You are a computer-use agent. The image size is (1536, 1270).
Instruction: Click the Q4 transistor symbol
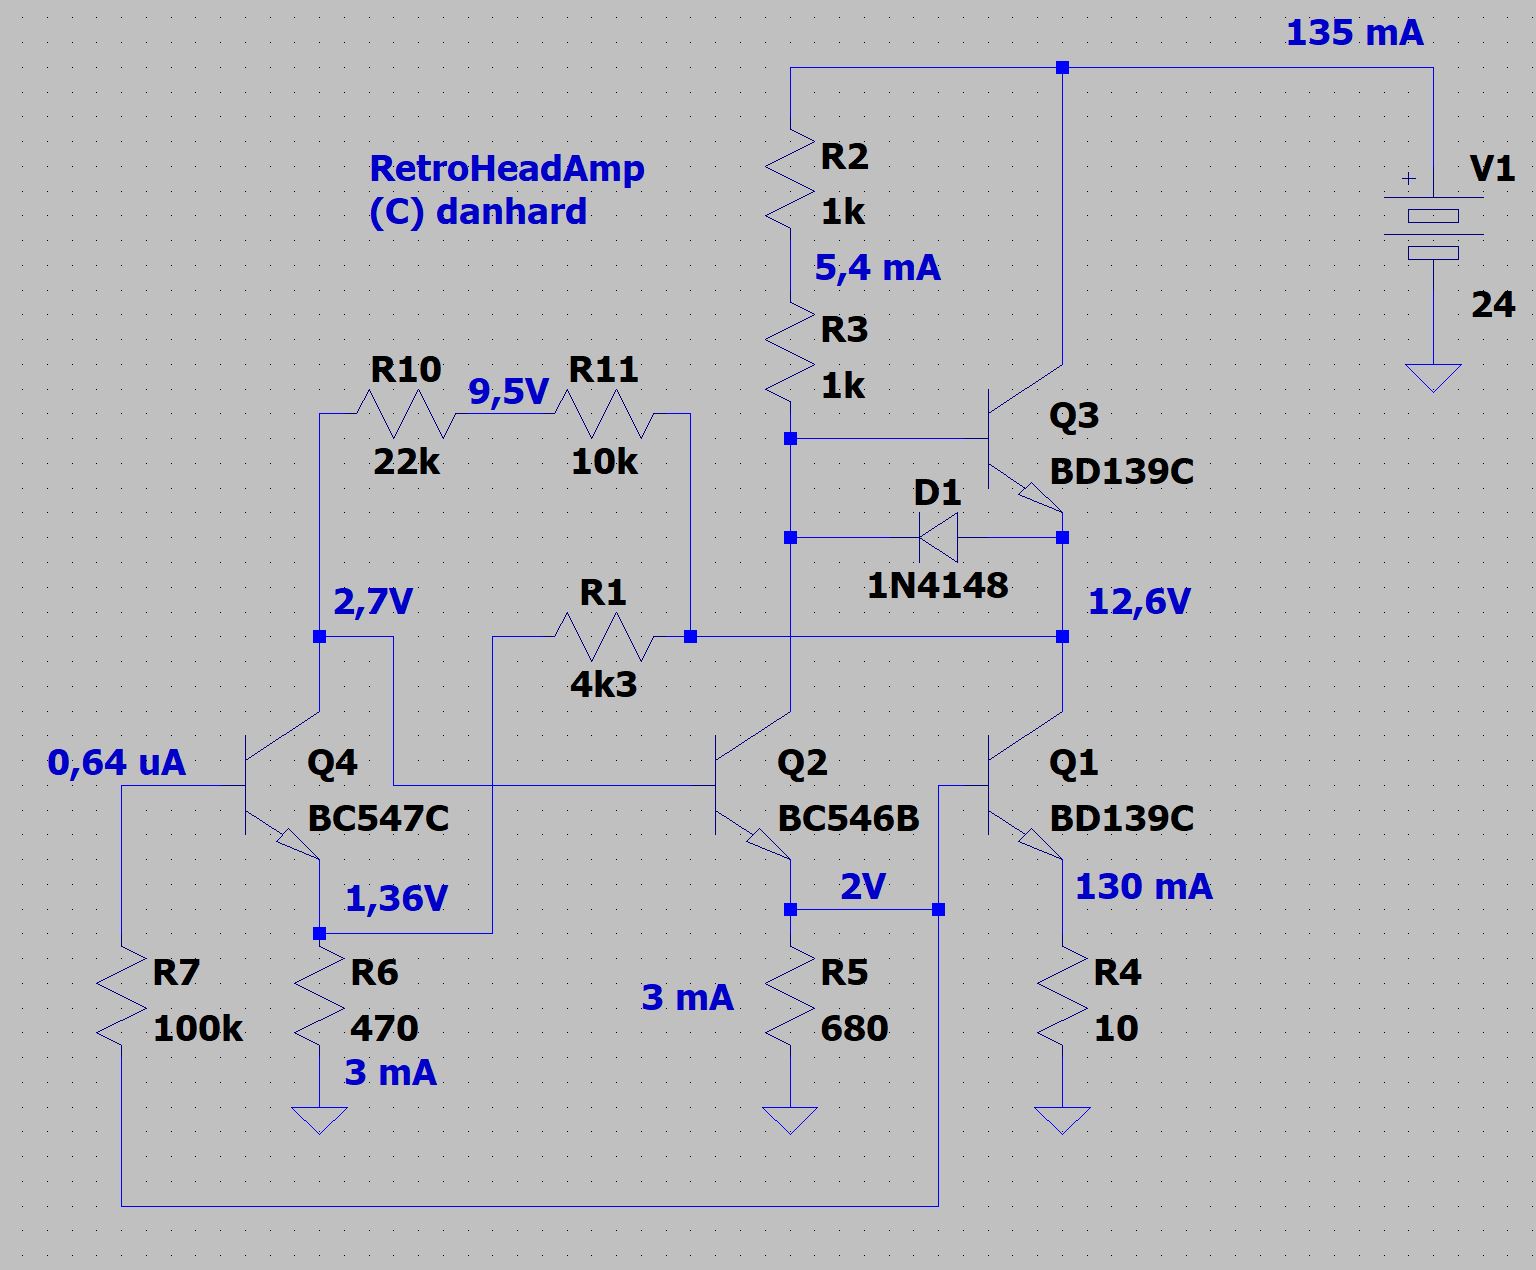point(280,786)
